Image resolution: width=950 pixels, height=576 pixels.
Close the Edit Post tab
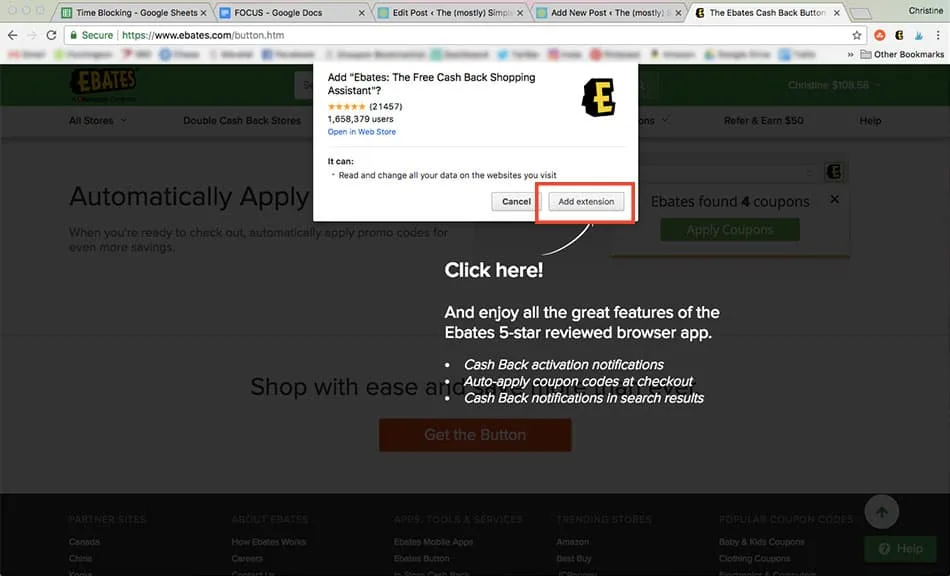520,13
